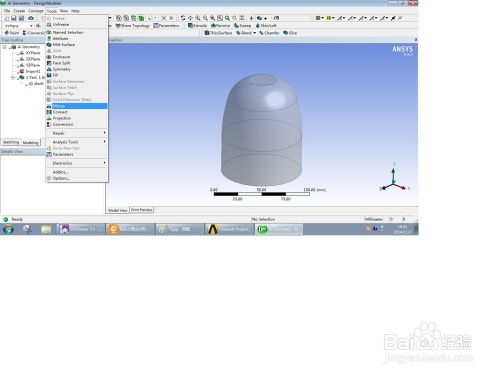Select Connect menu entry
This screenshot has height=375, width=500.
pyautogui.click(x=77, y=112)
